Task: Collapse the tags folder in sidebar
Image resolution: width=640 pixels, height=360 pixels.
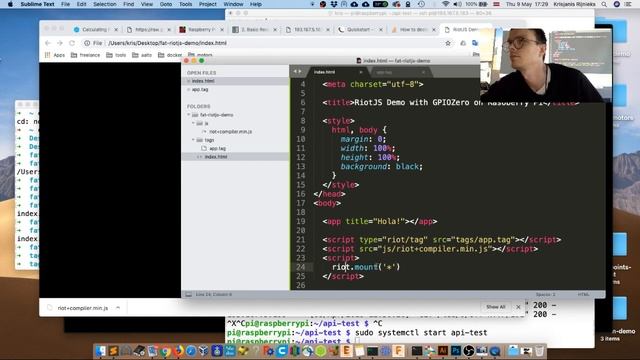Action: [x=193, y=140]
